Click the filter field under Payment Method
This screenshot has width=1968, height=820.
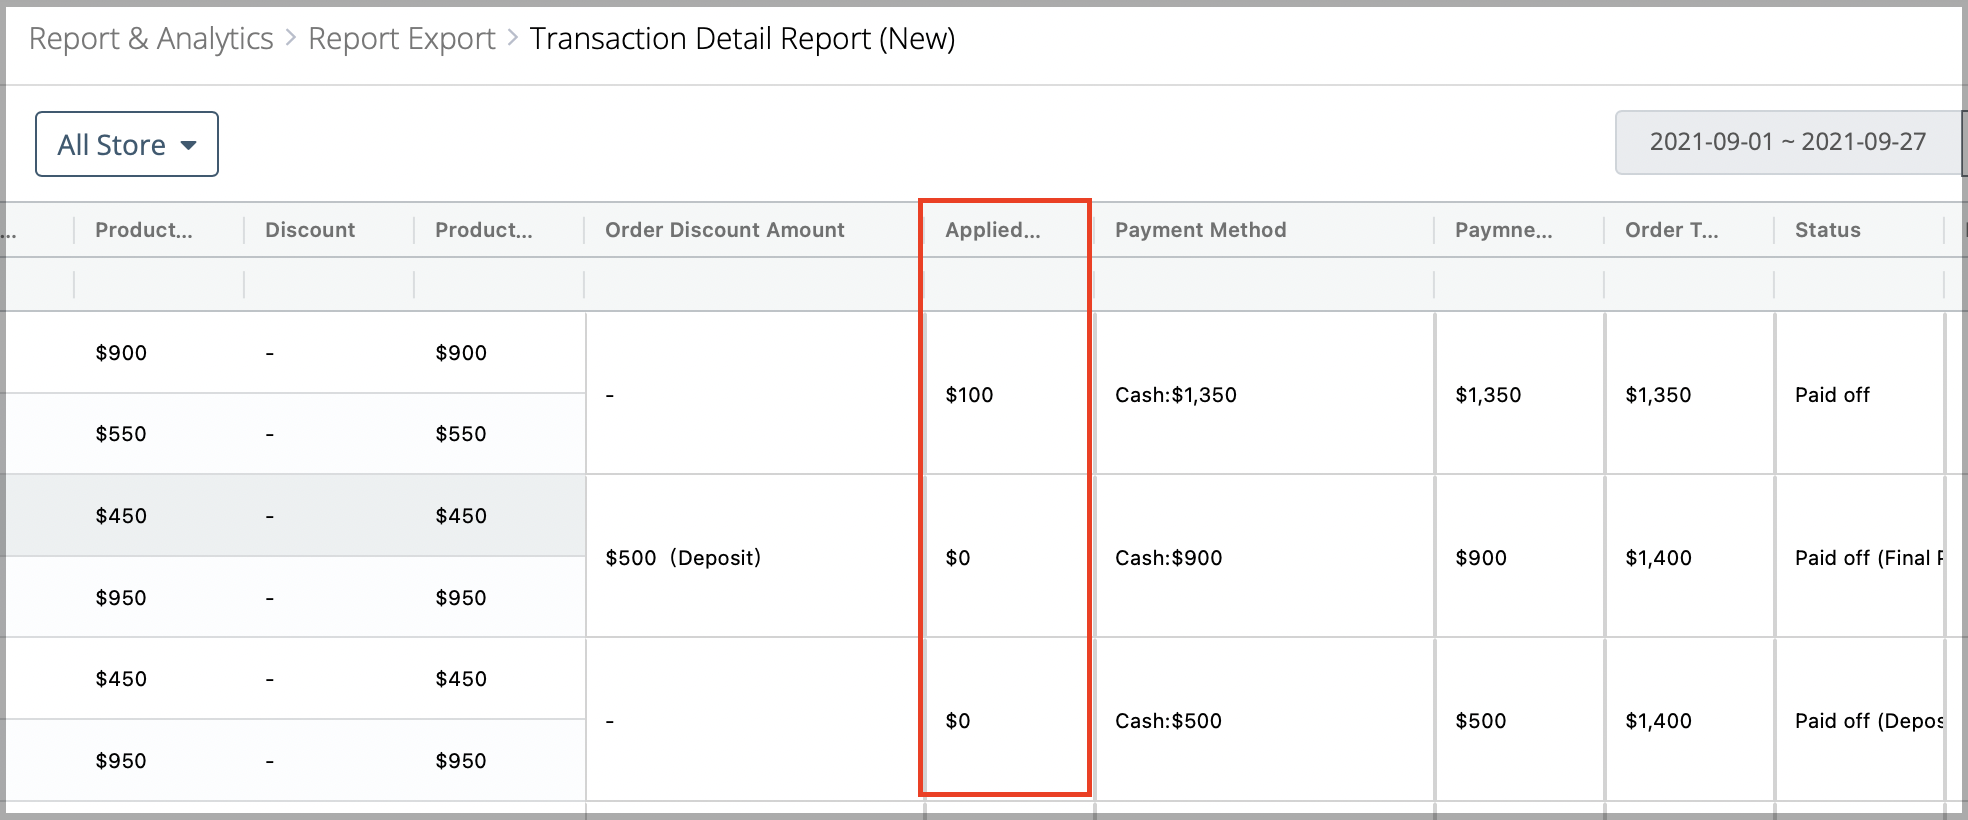coord(1265,285)
